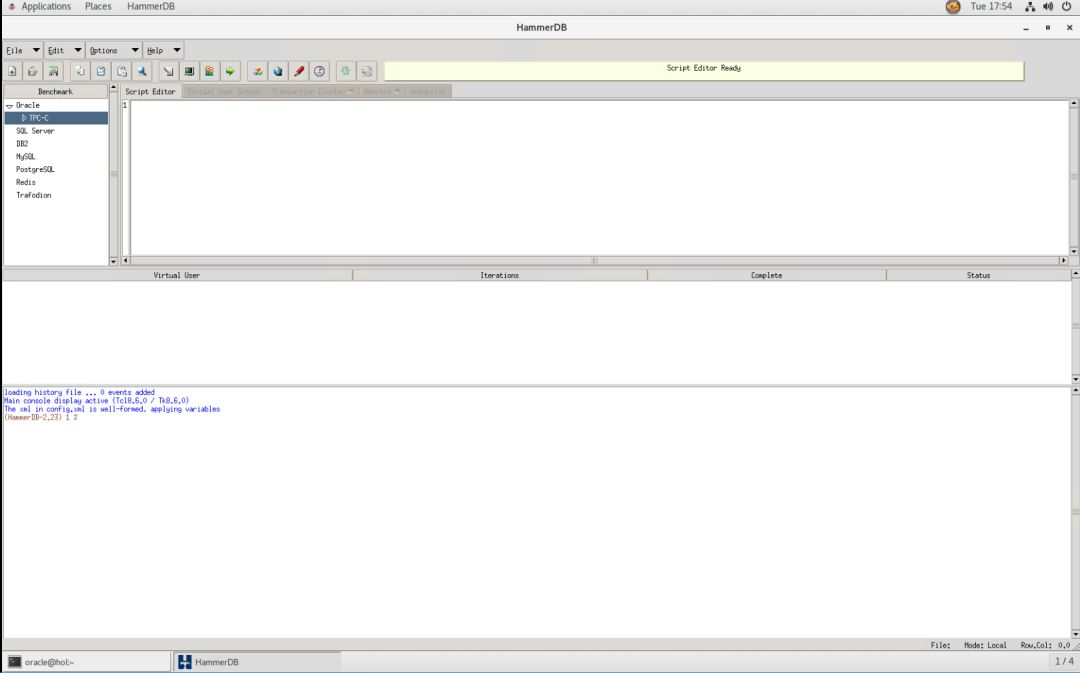
Task: Click the Complete column header
Action: pyautogui.click(x=767, y=276)
